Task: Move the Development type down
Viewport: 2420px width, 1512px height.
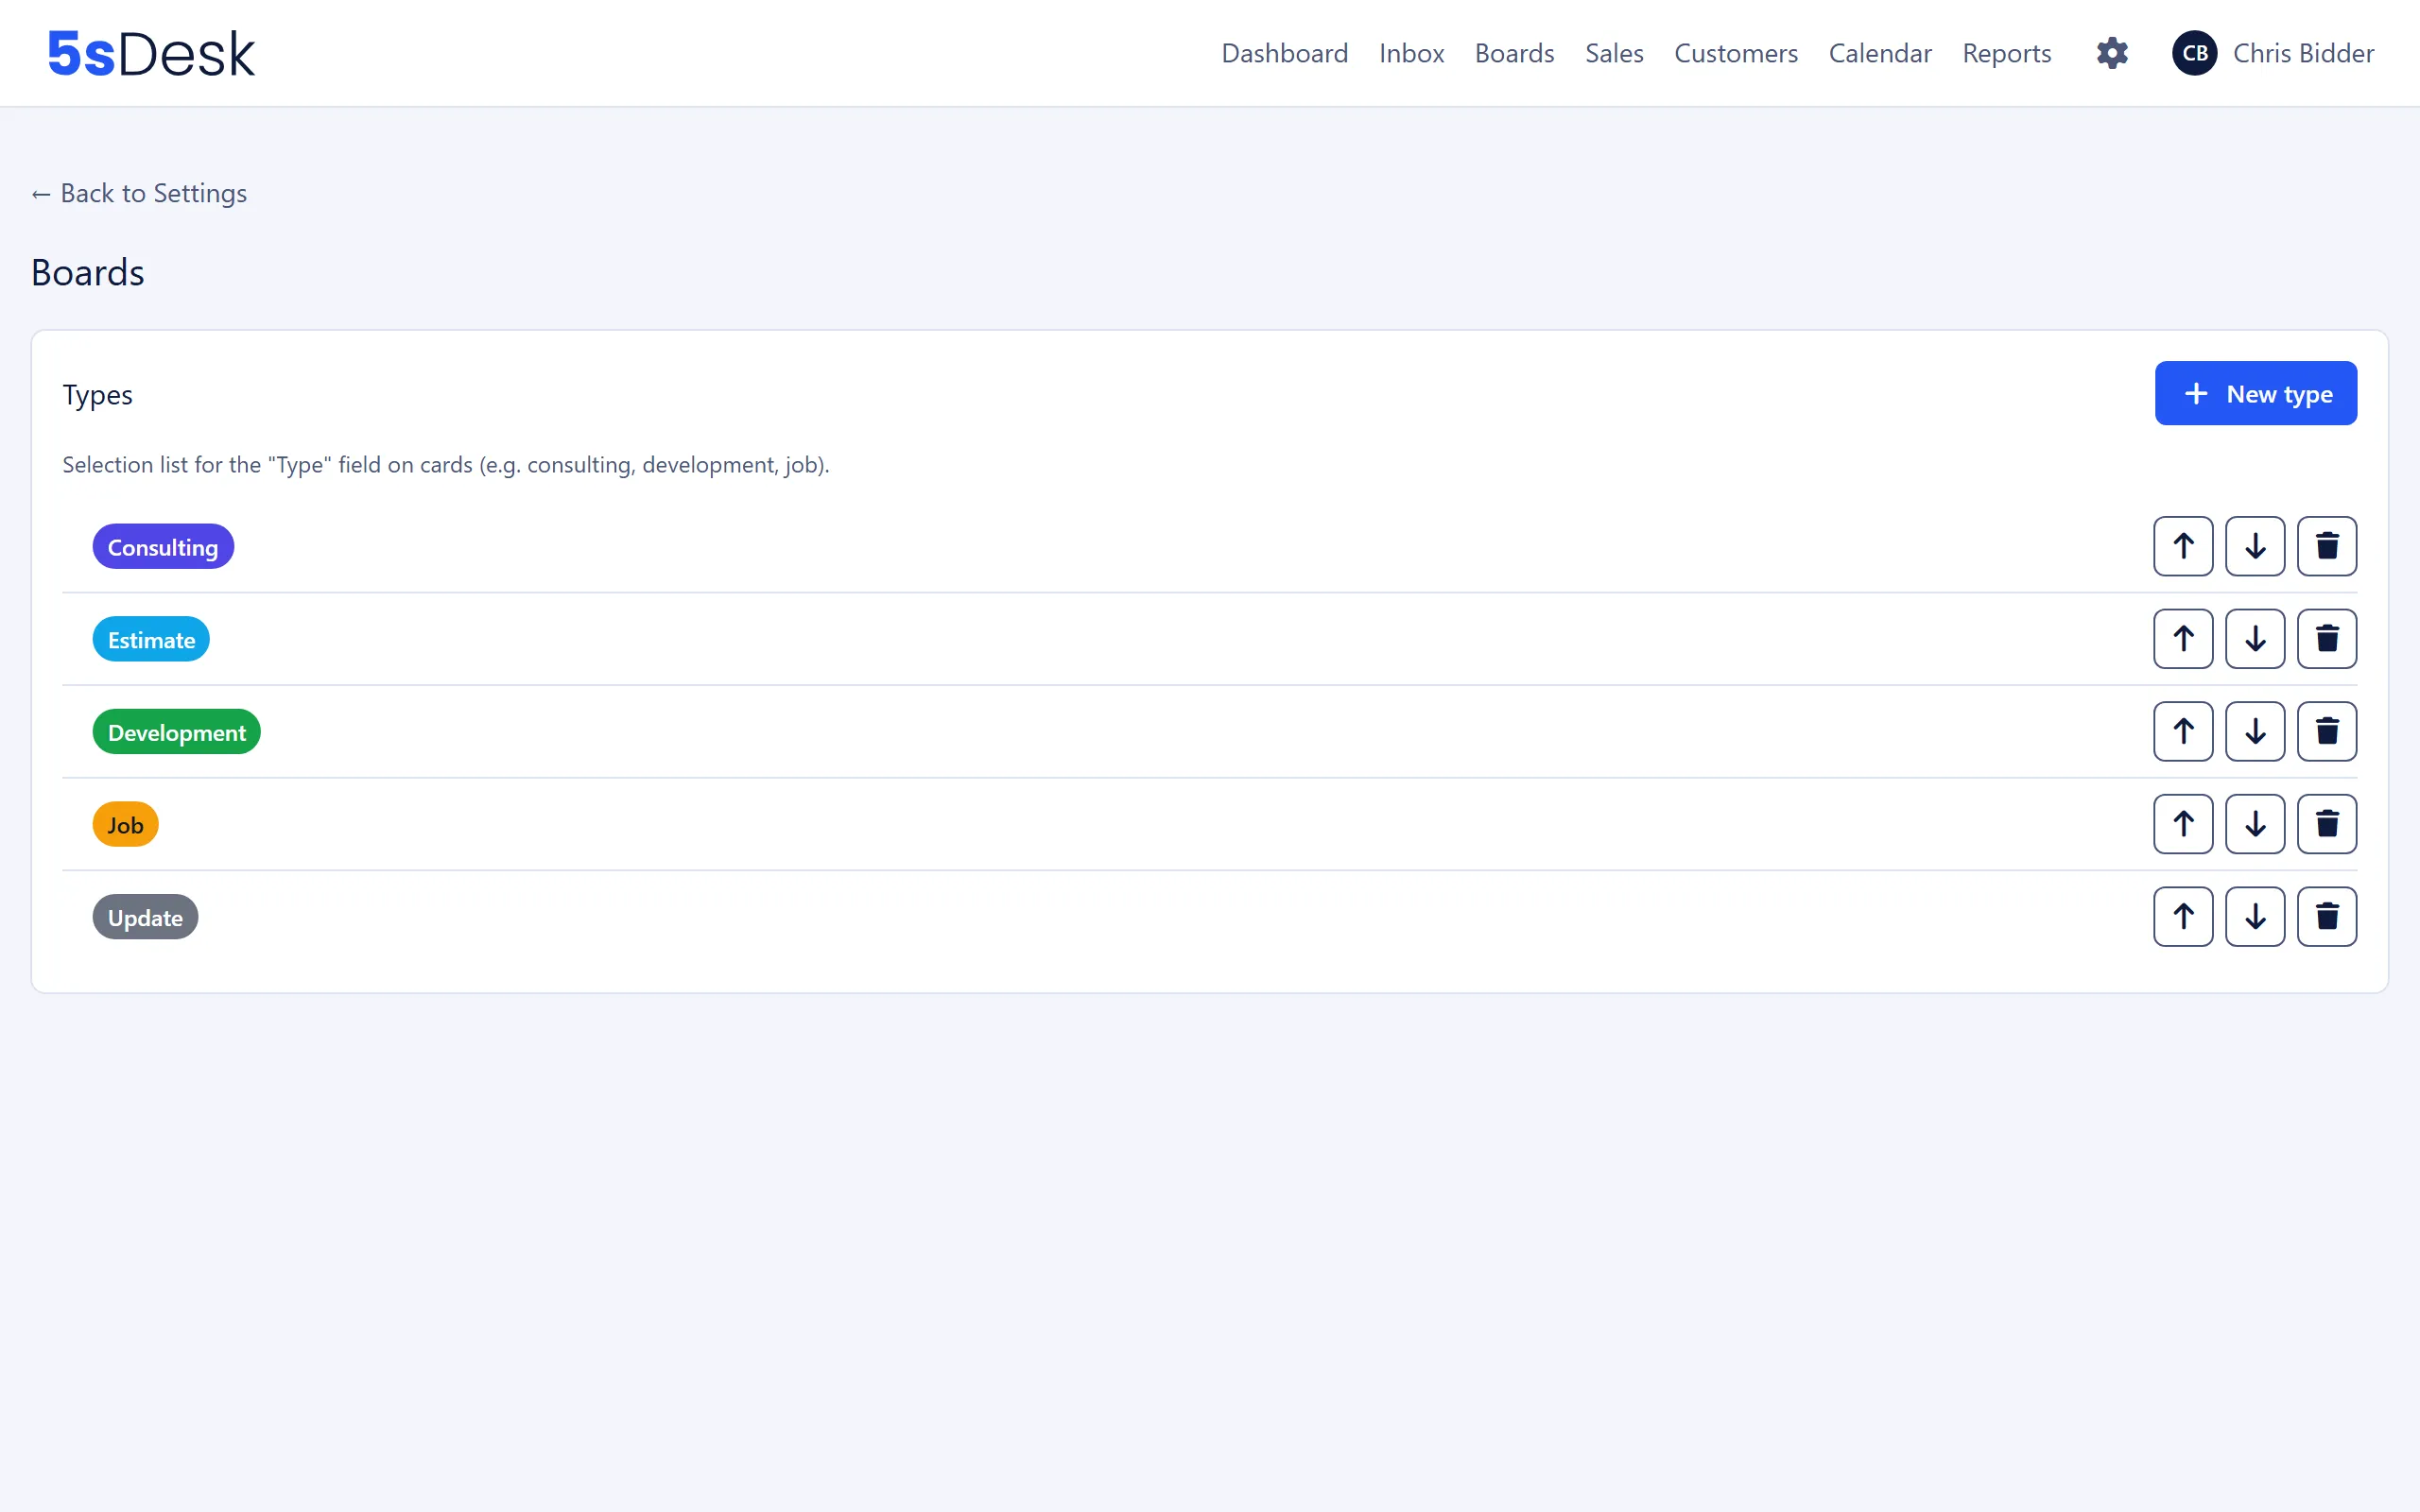Action: point(2255,731)
